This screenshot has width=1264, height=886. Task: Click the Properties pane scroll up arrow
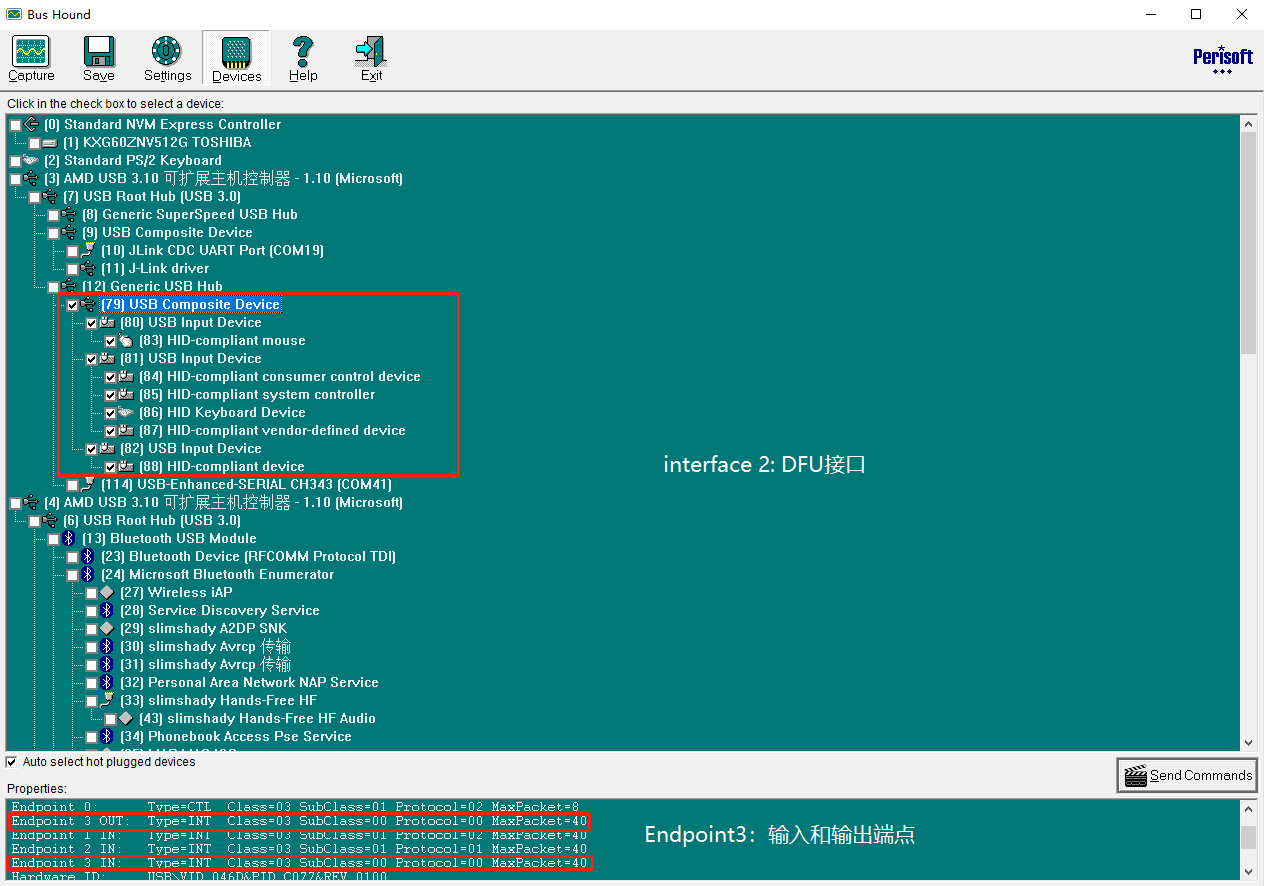point(1248,808)
